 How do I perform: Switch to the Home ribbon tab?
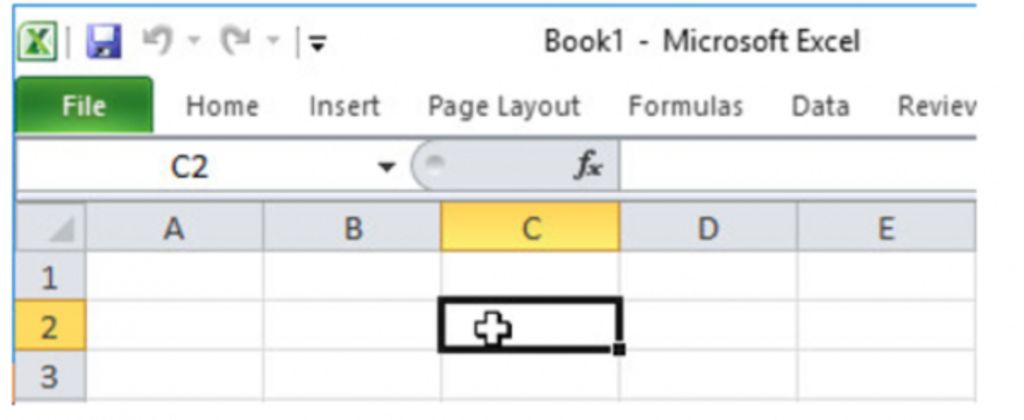222,106
